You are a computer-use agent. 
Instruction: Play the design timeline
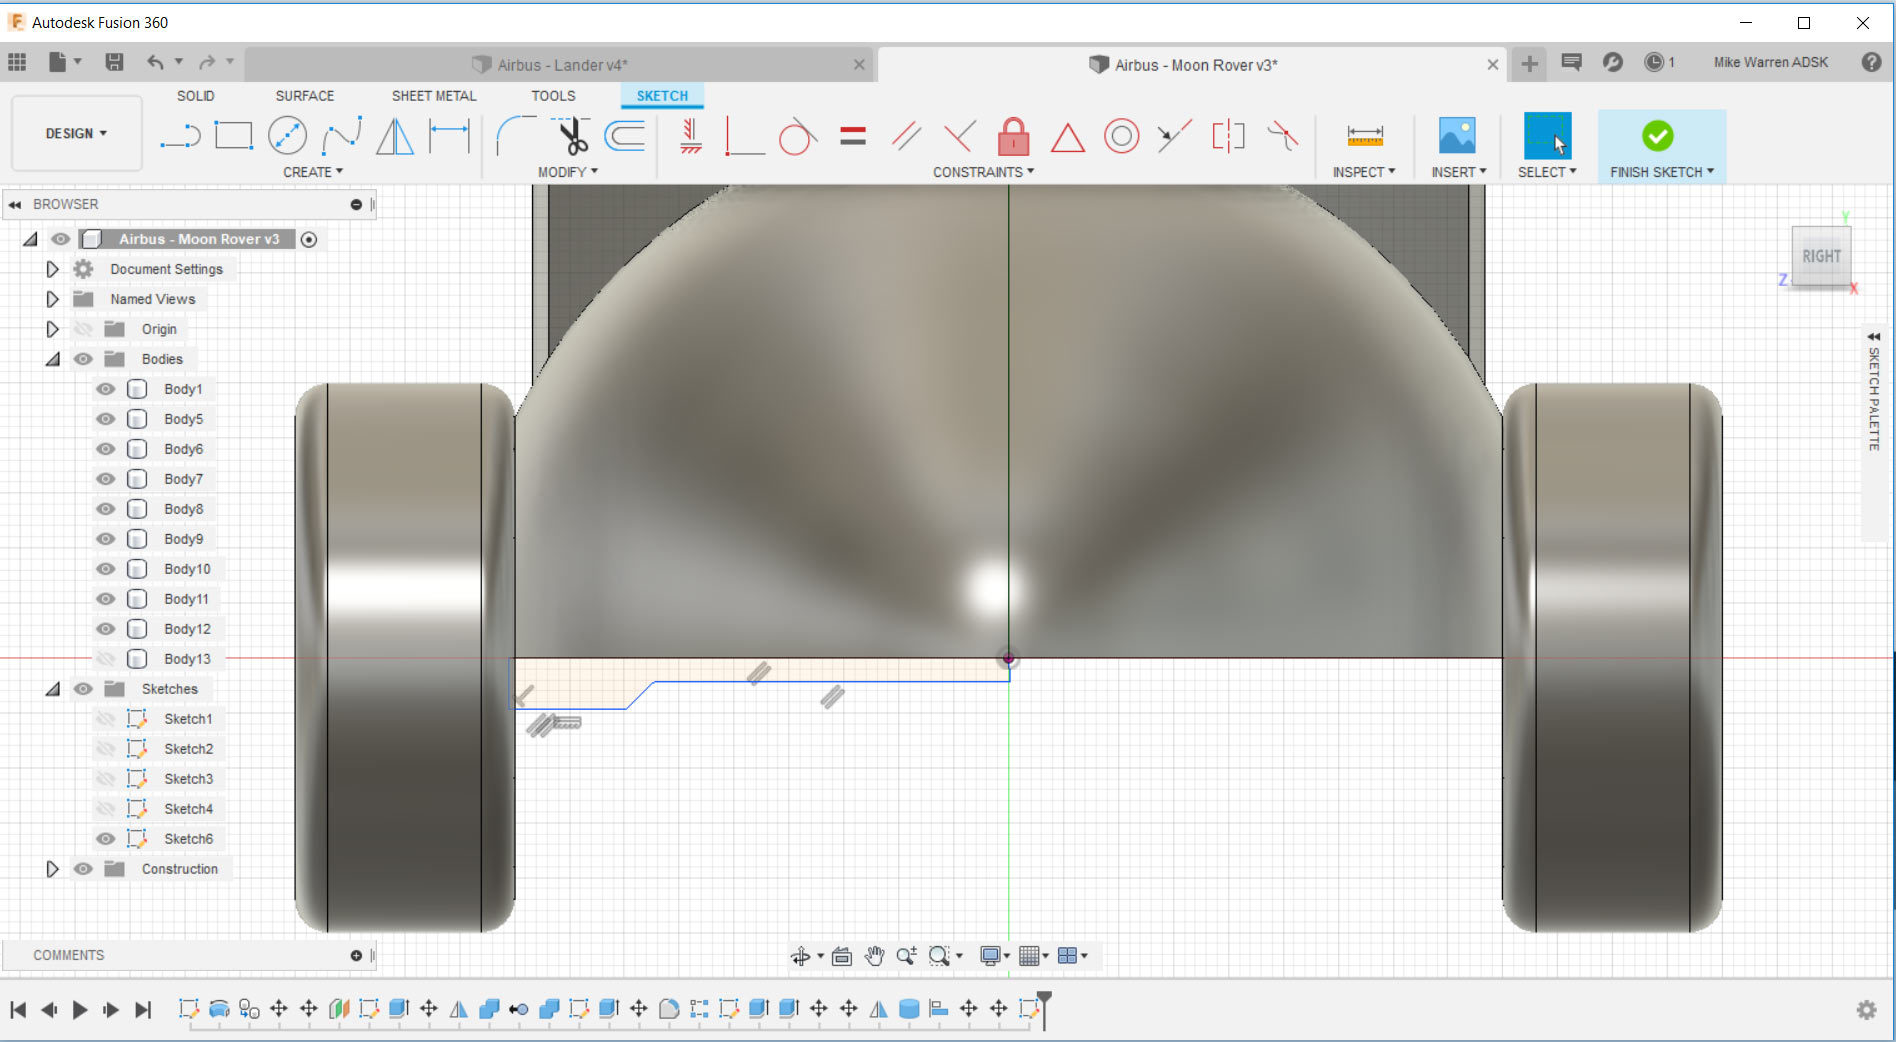80,1010
